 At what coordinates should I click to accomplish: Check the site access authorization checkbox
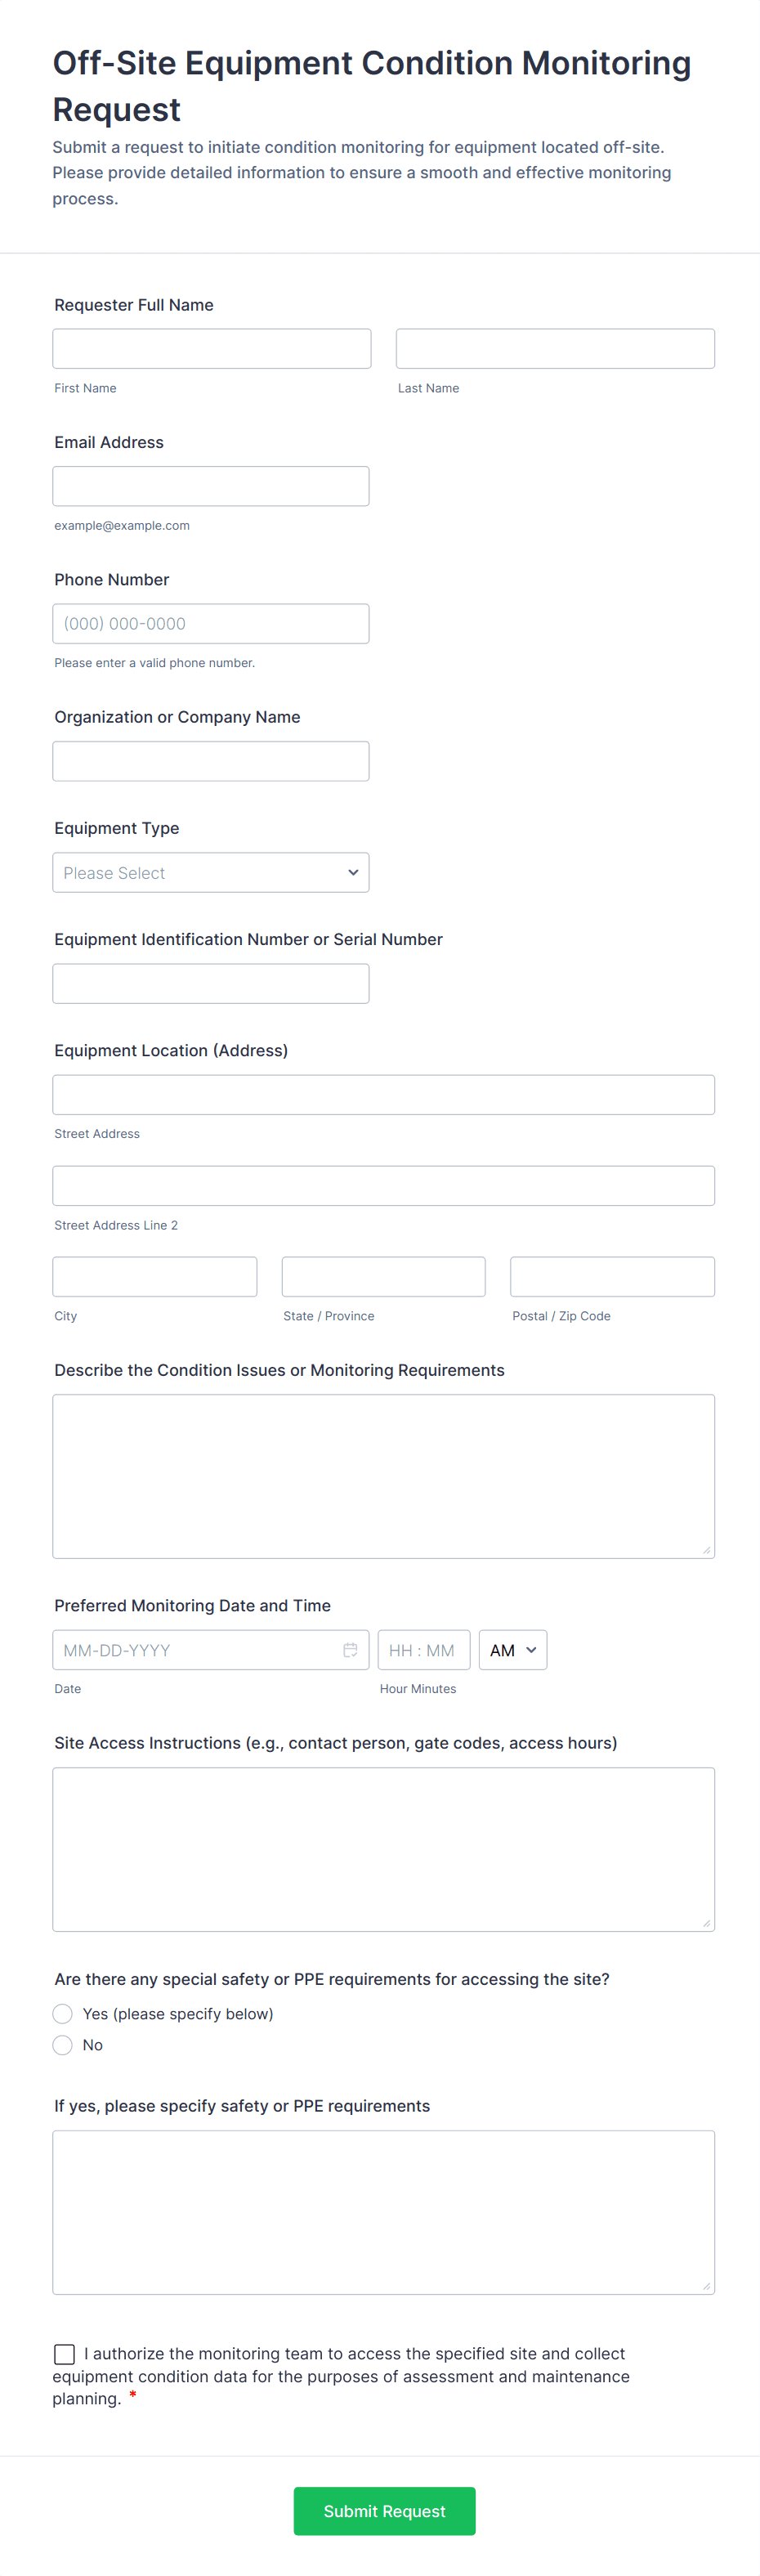pyautogui.click(x=65, y=2354)
